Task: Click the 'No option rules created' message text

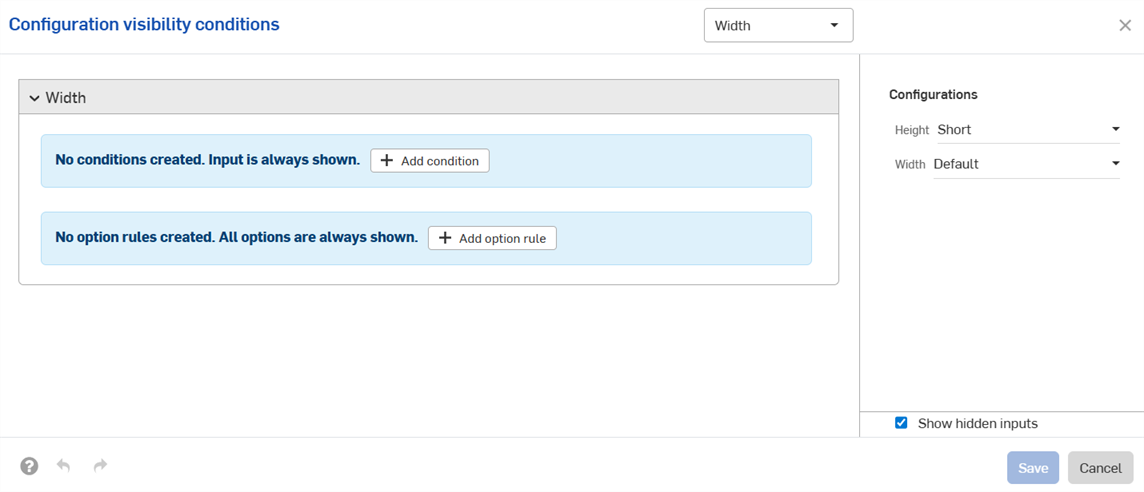Action: (236, 238)
